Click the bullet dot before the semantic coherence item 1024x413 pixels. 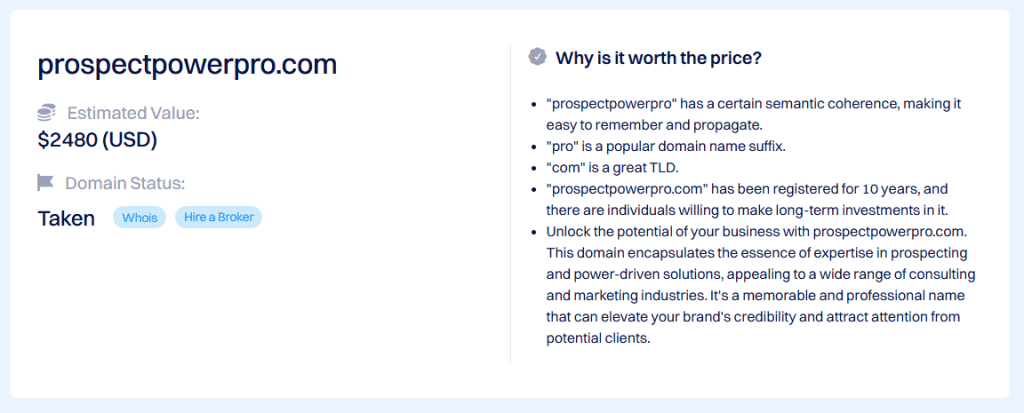click(x=532, y=103)
